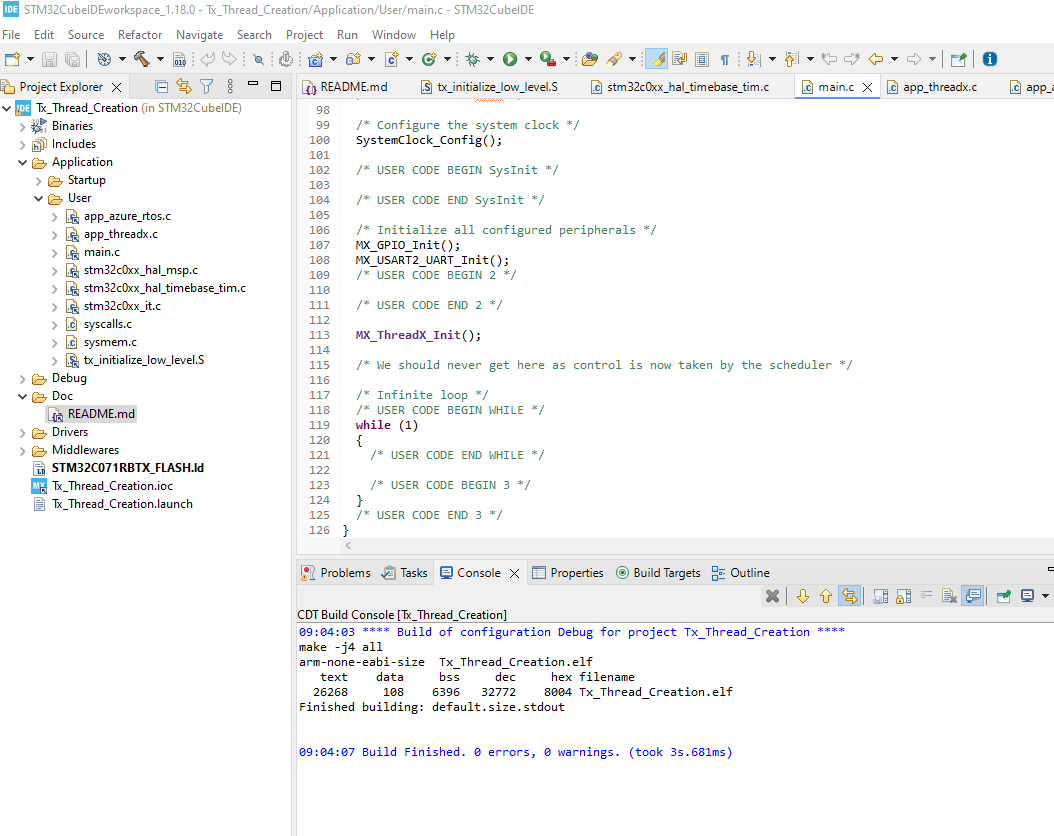Click the New file wizard icon
Screen dimensions: 1054x836
click(12, 59)
